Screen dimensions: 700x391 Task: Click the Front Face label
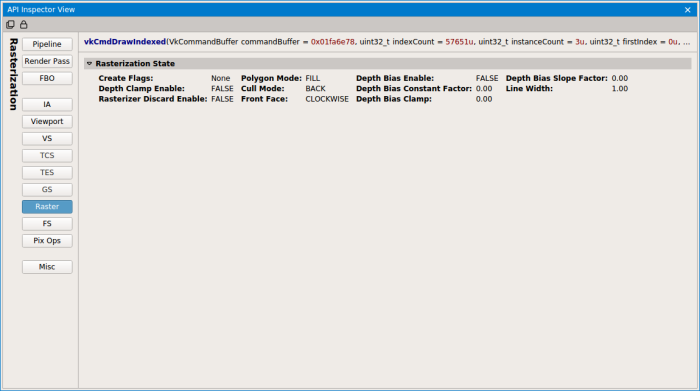pyautogui.click(x=264, y=99)
